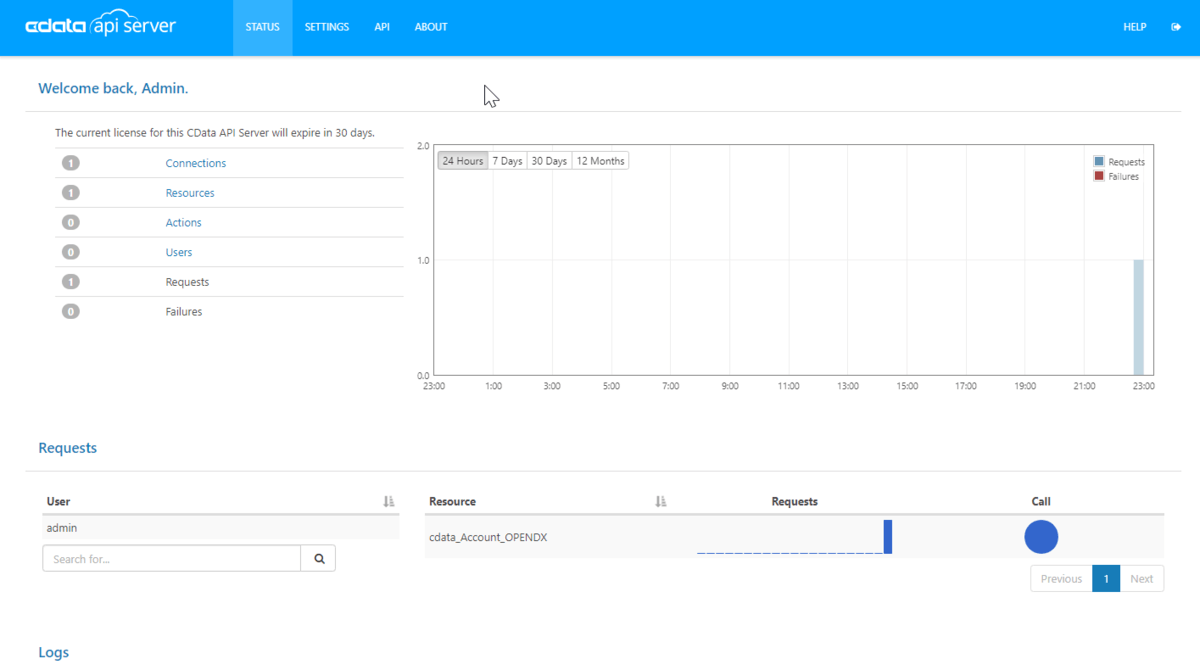
Task: Select the 24 Hours chart range
Action: [x=463, y=161]
